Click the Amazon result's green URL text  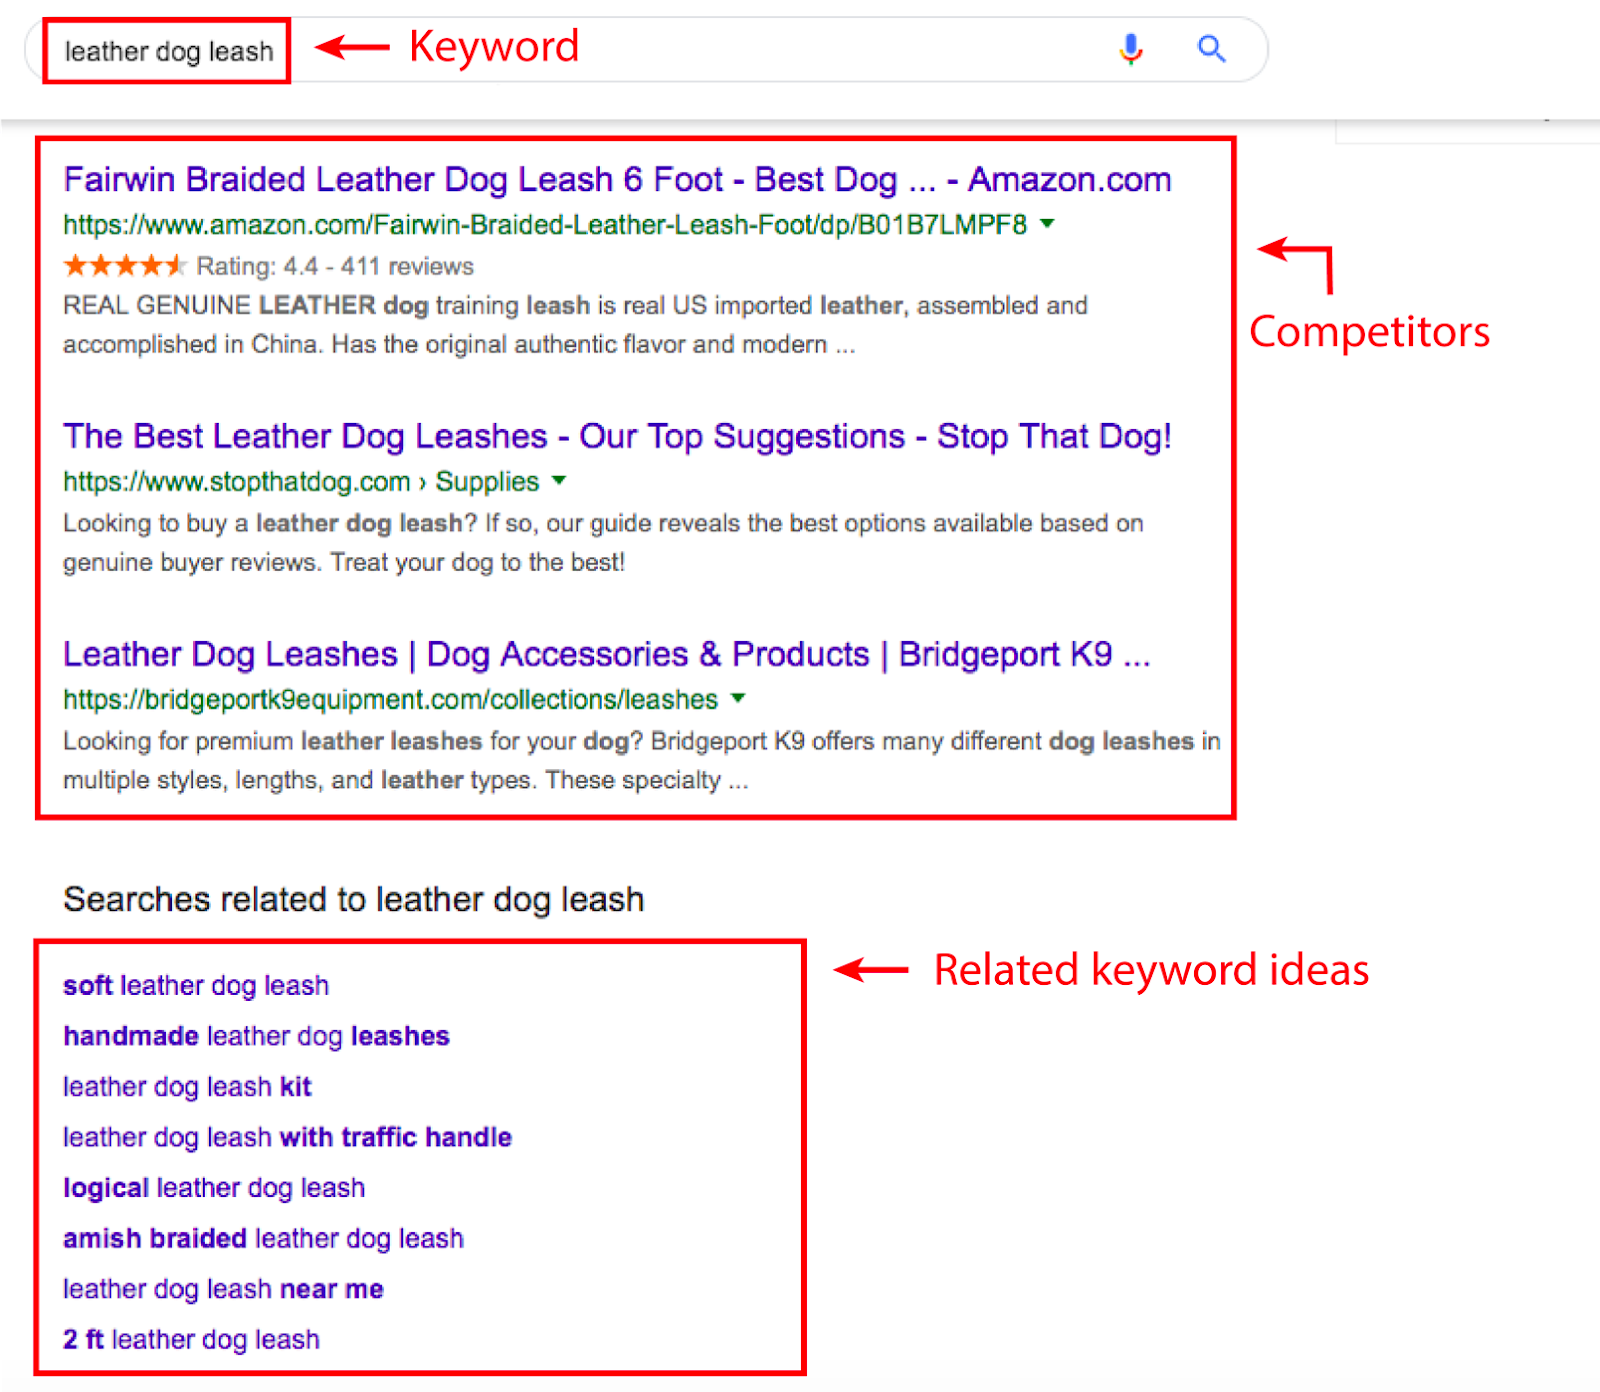[x=545, y=225]
